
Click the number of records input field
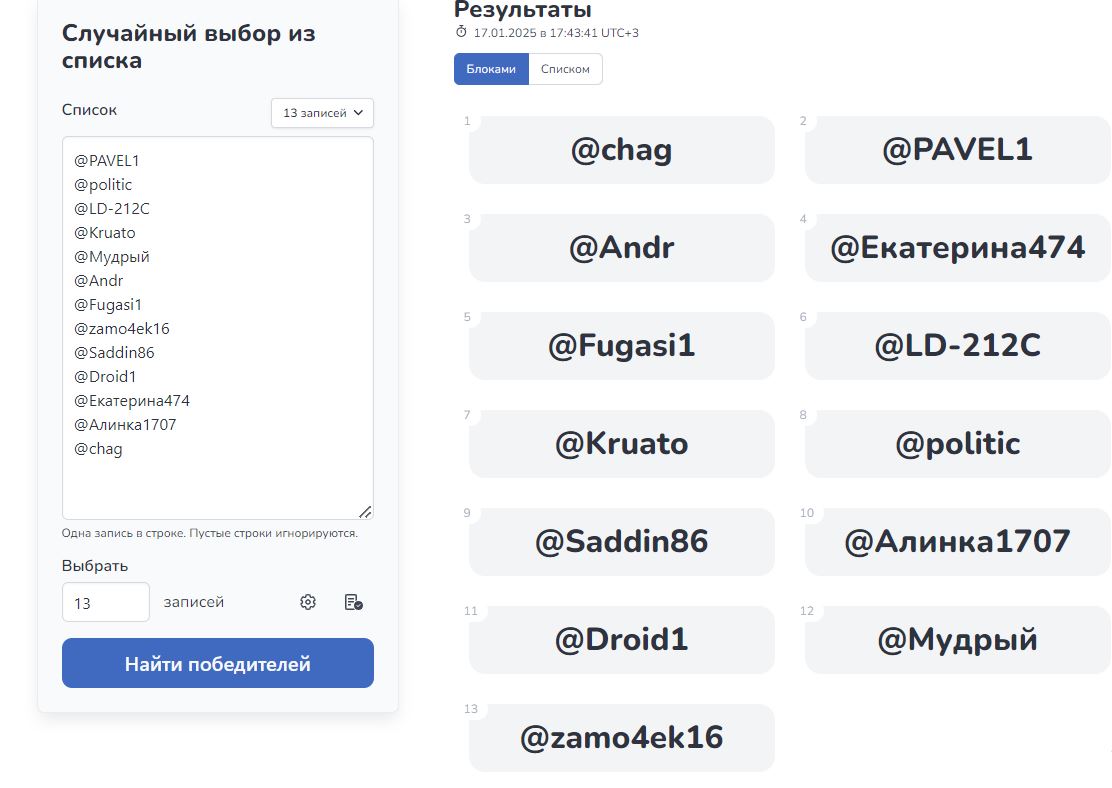106,602
